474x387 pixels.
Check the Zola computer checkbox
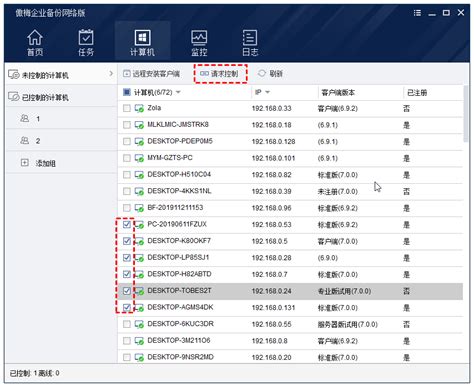[127, 108]
